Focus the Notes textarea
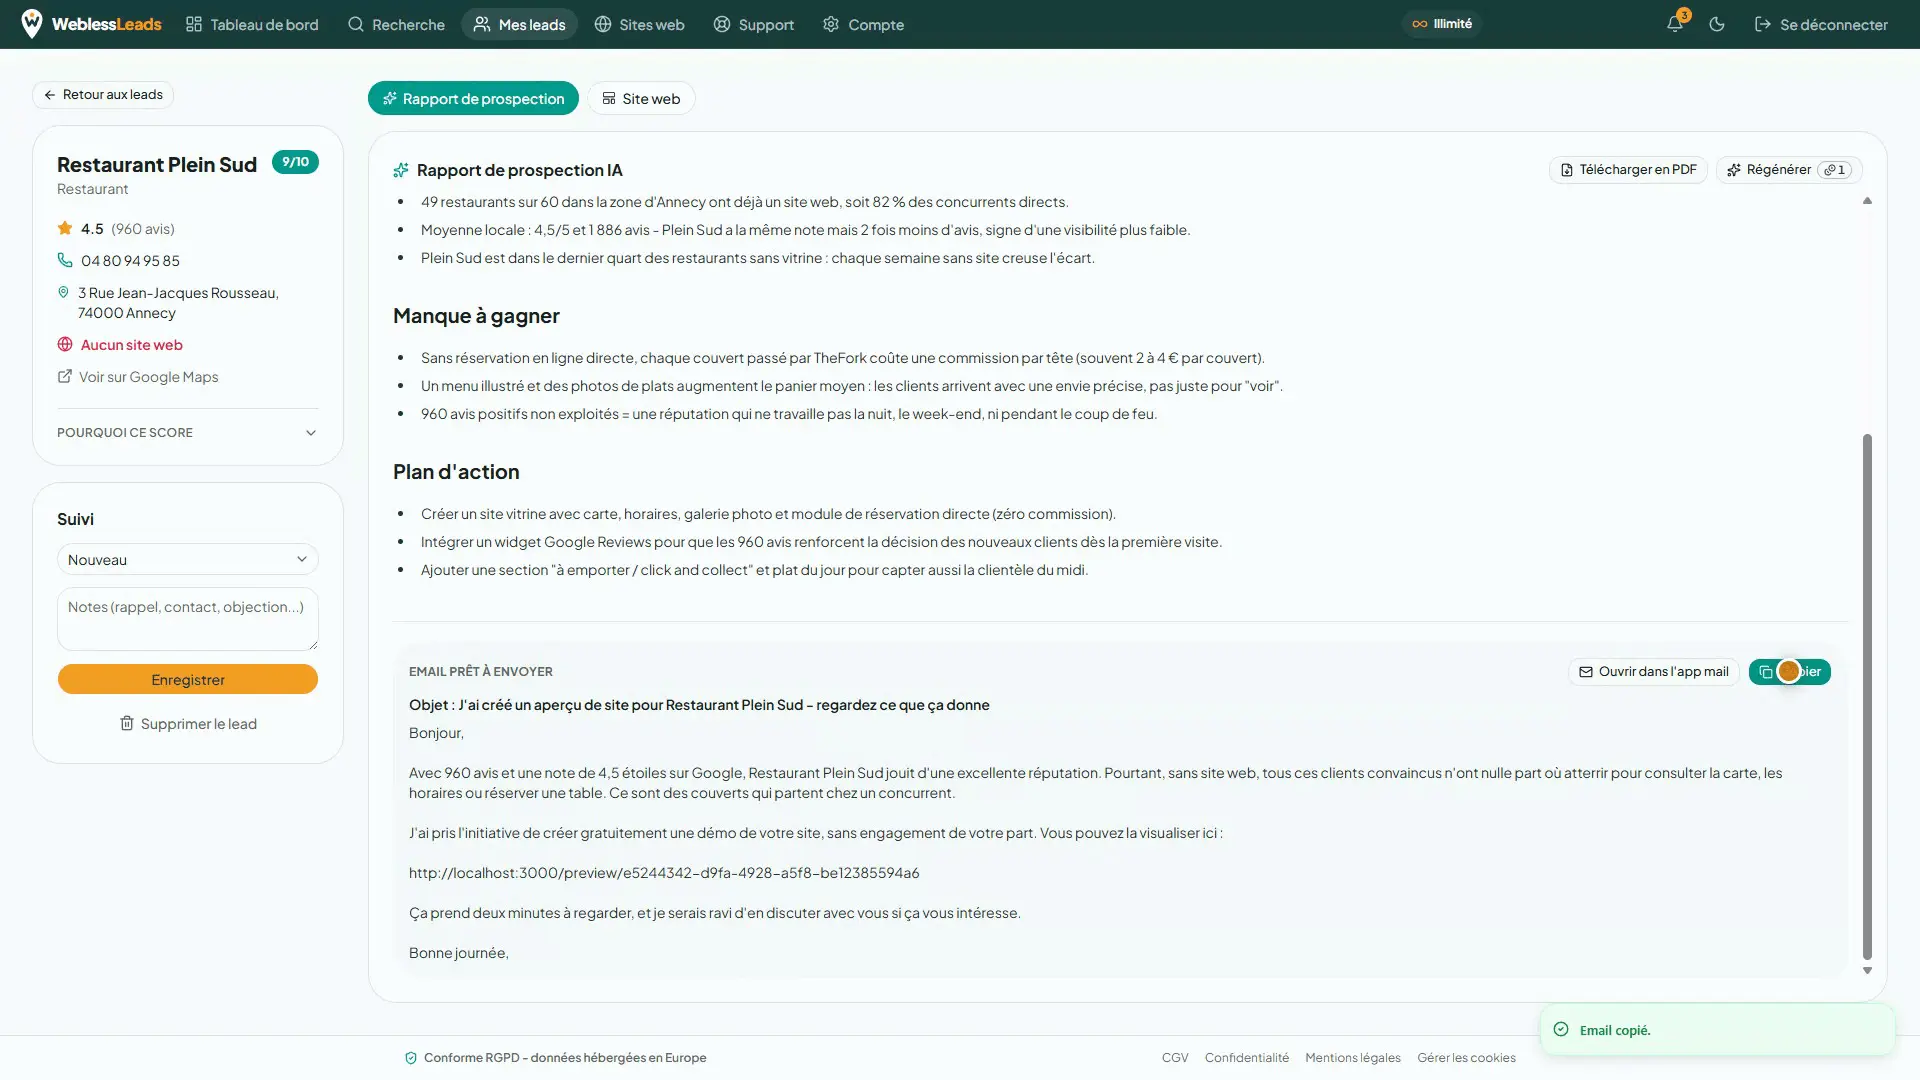1920x1080 pixels. click(x=188, y=619)
